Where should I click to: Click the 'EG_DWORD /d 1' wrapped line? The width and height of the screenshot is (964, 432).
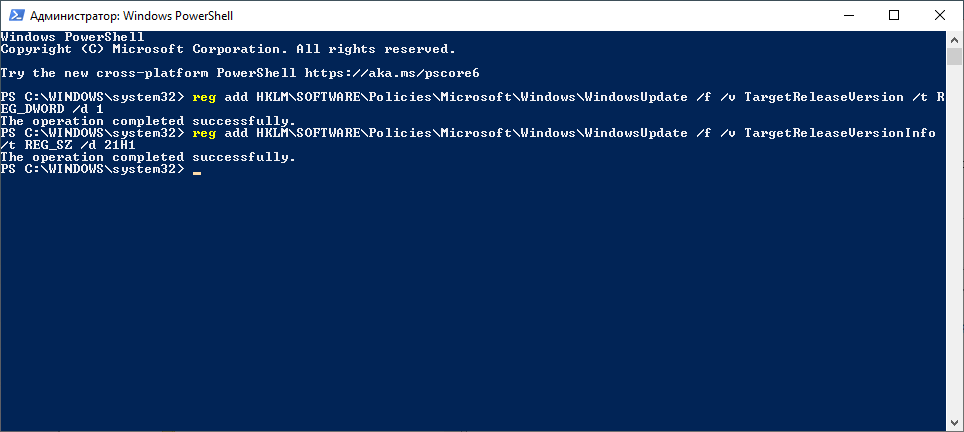52,109
